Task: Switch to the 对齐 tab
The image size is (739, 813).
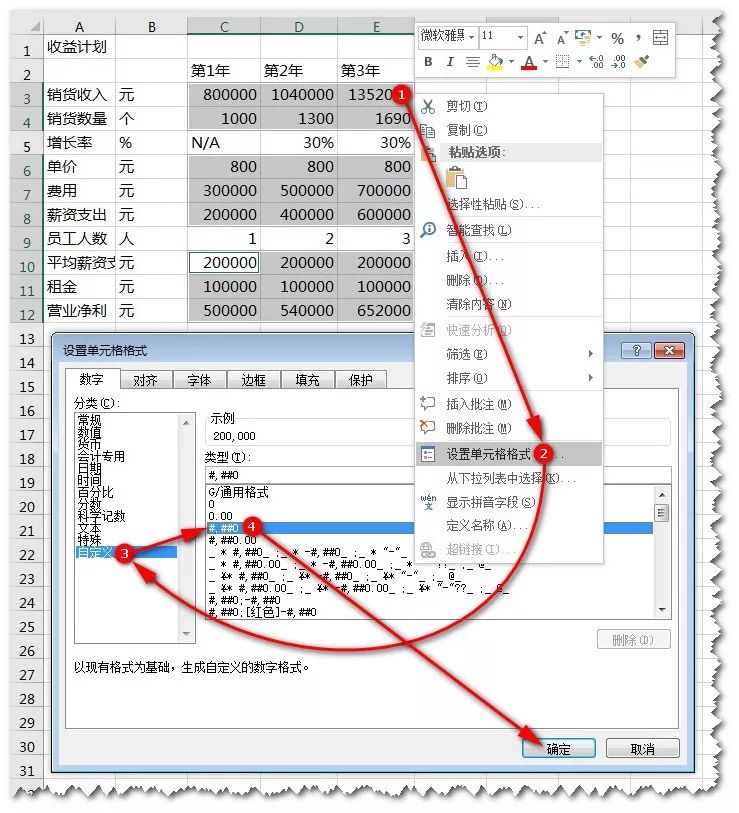Action: (x=146, y=380)
